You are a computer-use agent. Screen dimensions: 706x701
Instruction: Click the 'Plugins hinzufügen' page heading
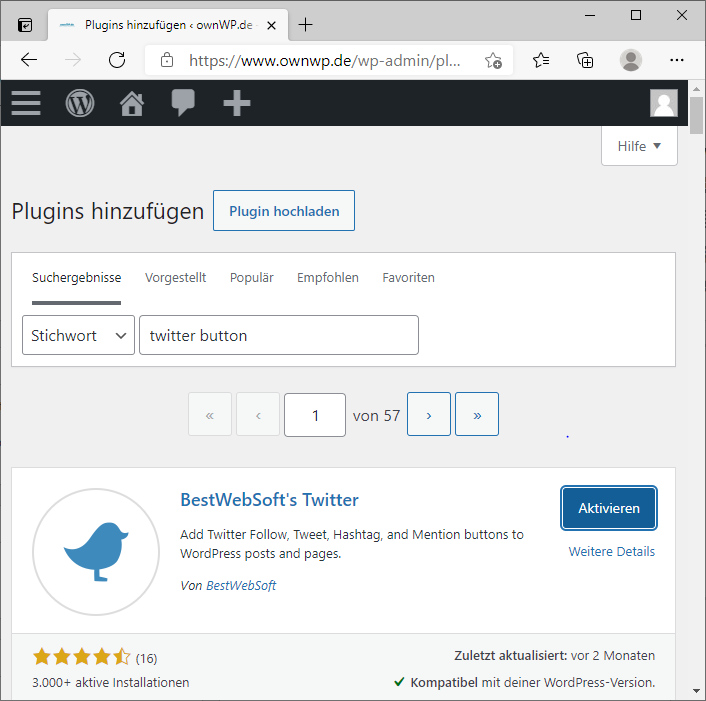point(108,211)
